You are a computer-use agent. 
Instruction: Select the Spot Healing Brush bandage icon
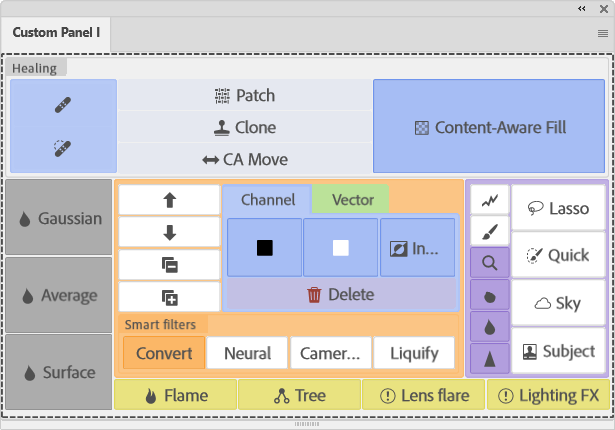point(63,105)
